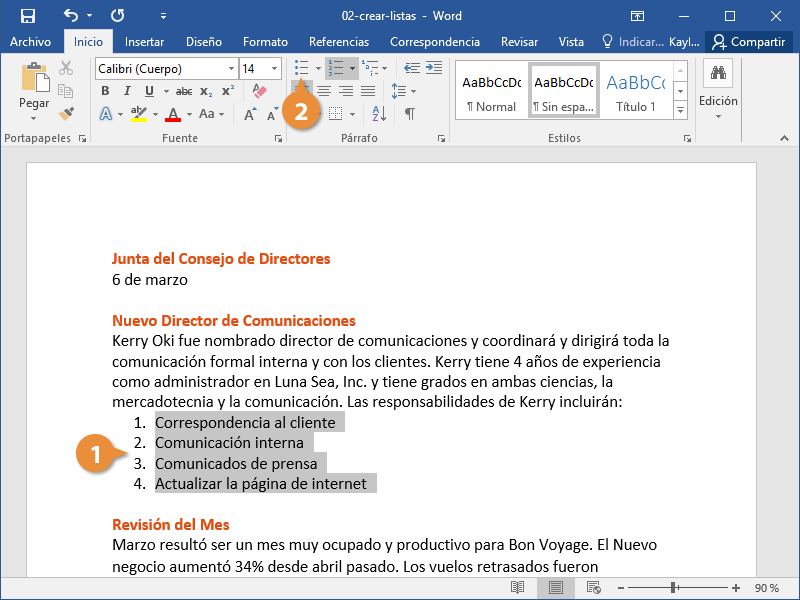Switch to the Diseño tab
Viewport: 800px width, 600px height.
(x=204, y=42)
